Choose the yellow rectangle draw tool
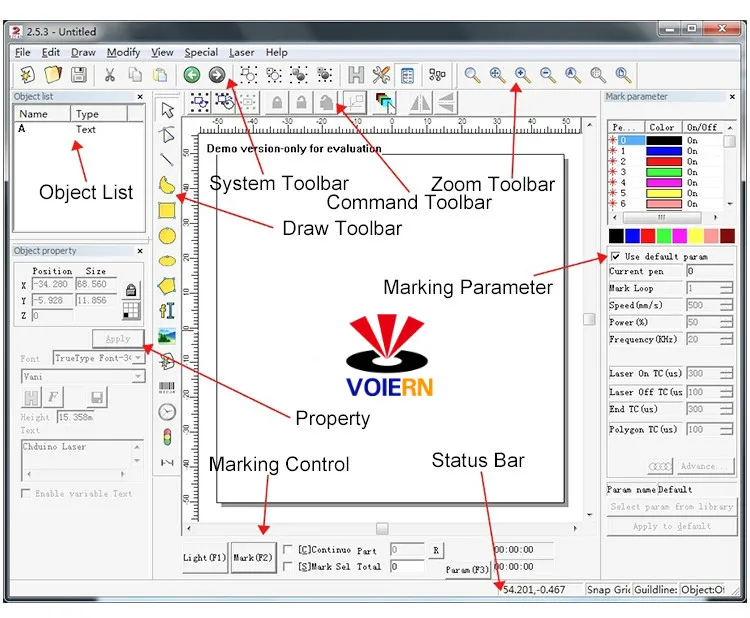 [x=167, y=210]
